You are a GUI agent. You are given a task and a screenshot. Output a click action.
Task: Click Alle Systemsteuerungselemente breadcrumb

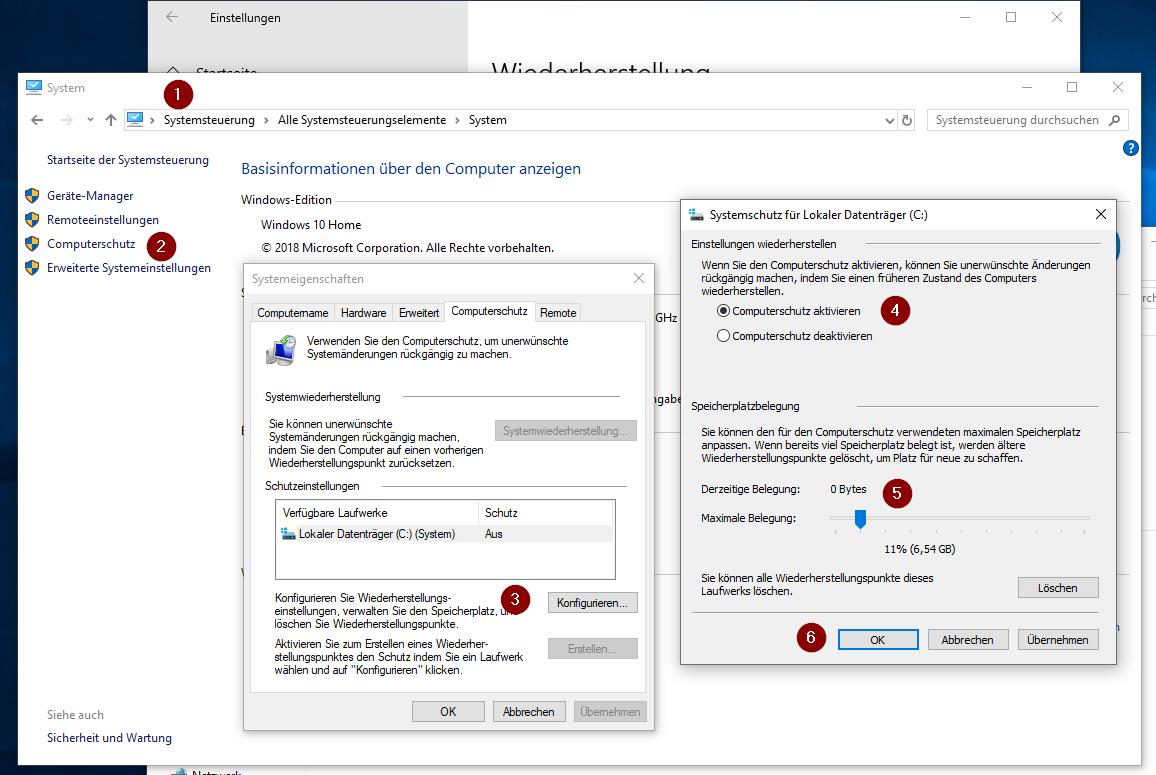point(362,120)
